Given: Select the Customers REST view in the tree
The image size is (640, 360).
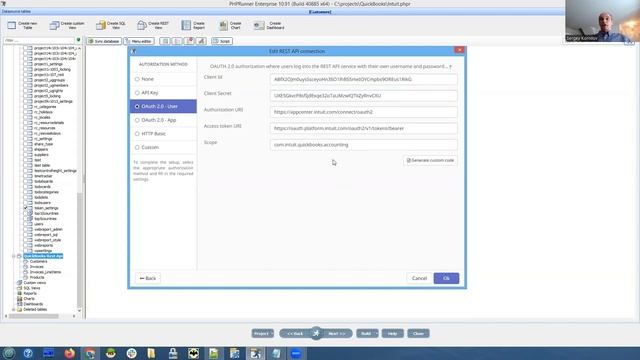Looking at the screenshot, I should point(38,261).
